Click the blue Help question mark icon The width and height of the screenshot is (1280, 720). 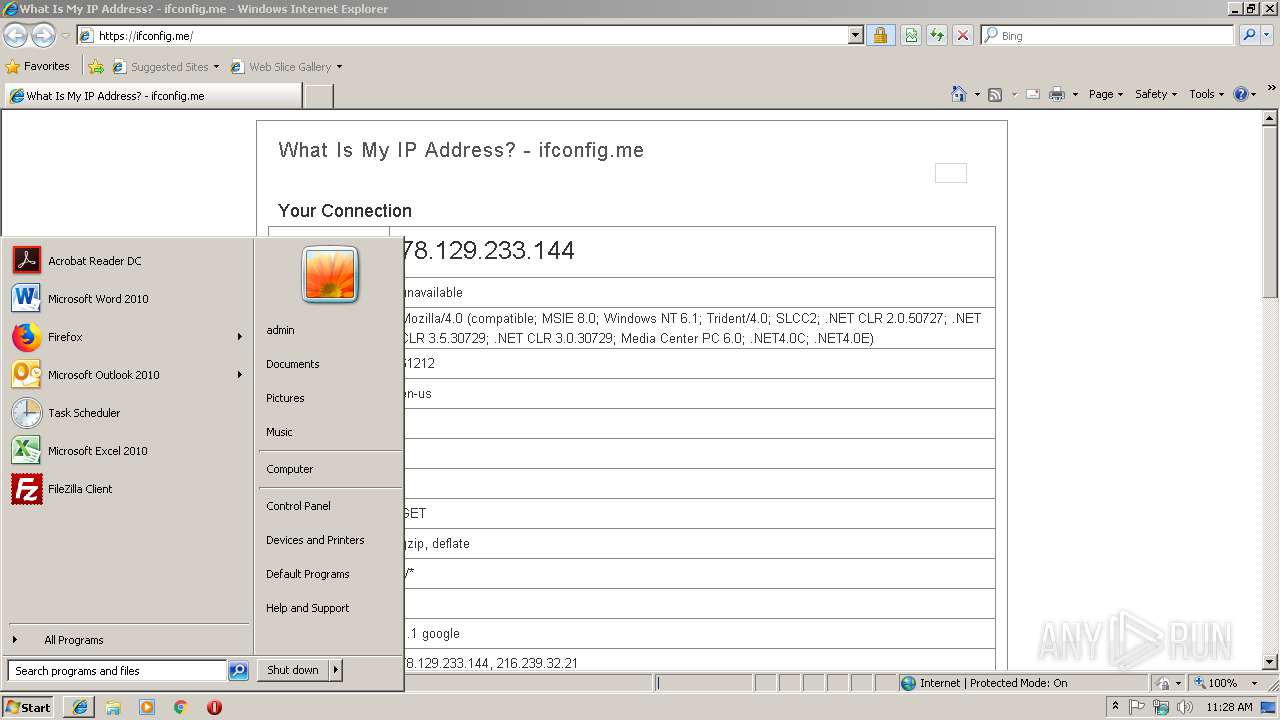tap(1241, 94)
